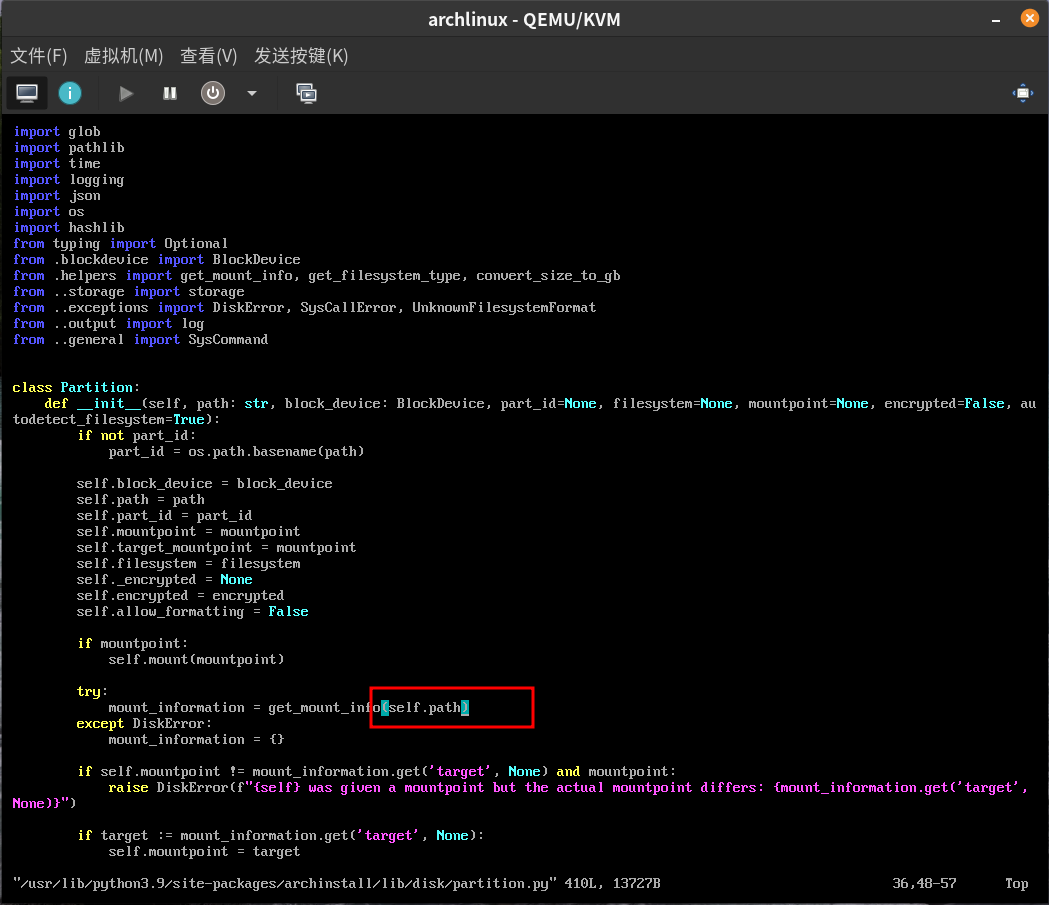Viewport: 1049px width, 905px height.
Task: Click on 'import logging' line
Action: click(69, 180)
